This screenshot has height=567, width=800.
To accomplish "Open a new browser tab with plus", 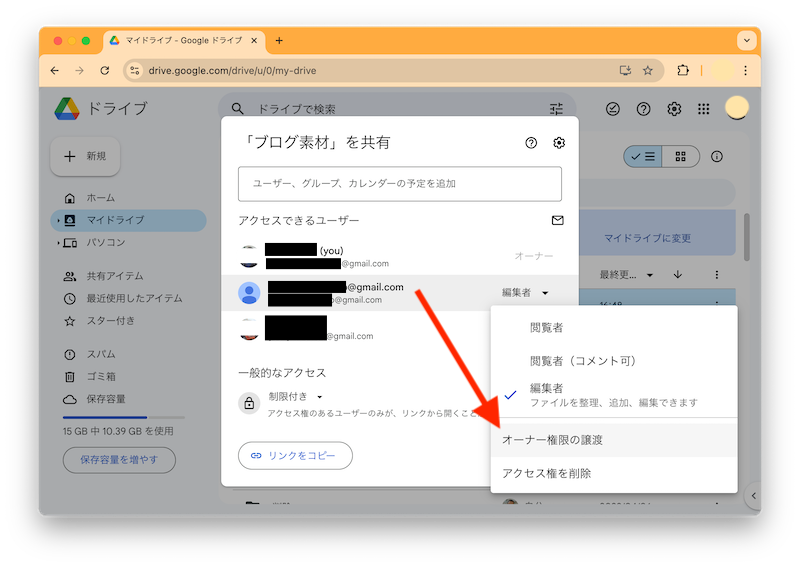I will click(x=279, y=40).
